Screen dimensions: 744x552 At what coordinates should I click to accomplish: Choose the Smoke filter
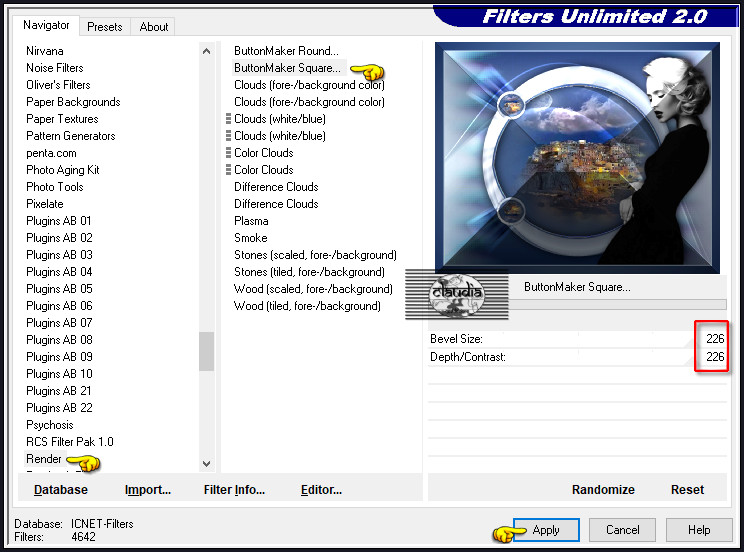tap(251, 238)
